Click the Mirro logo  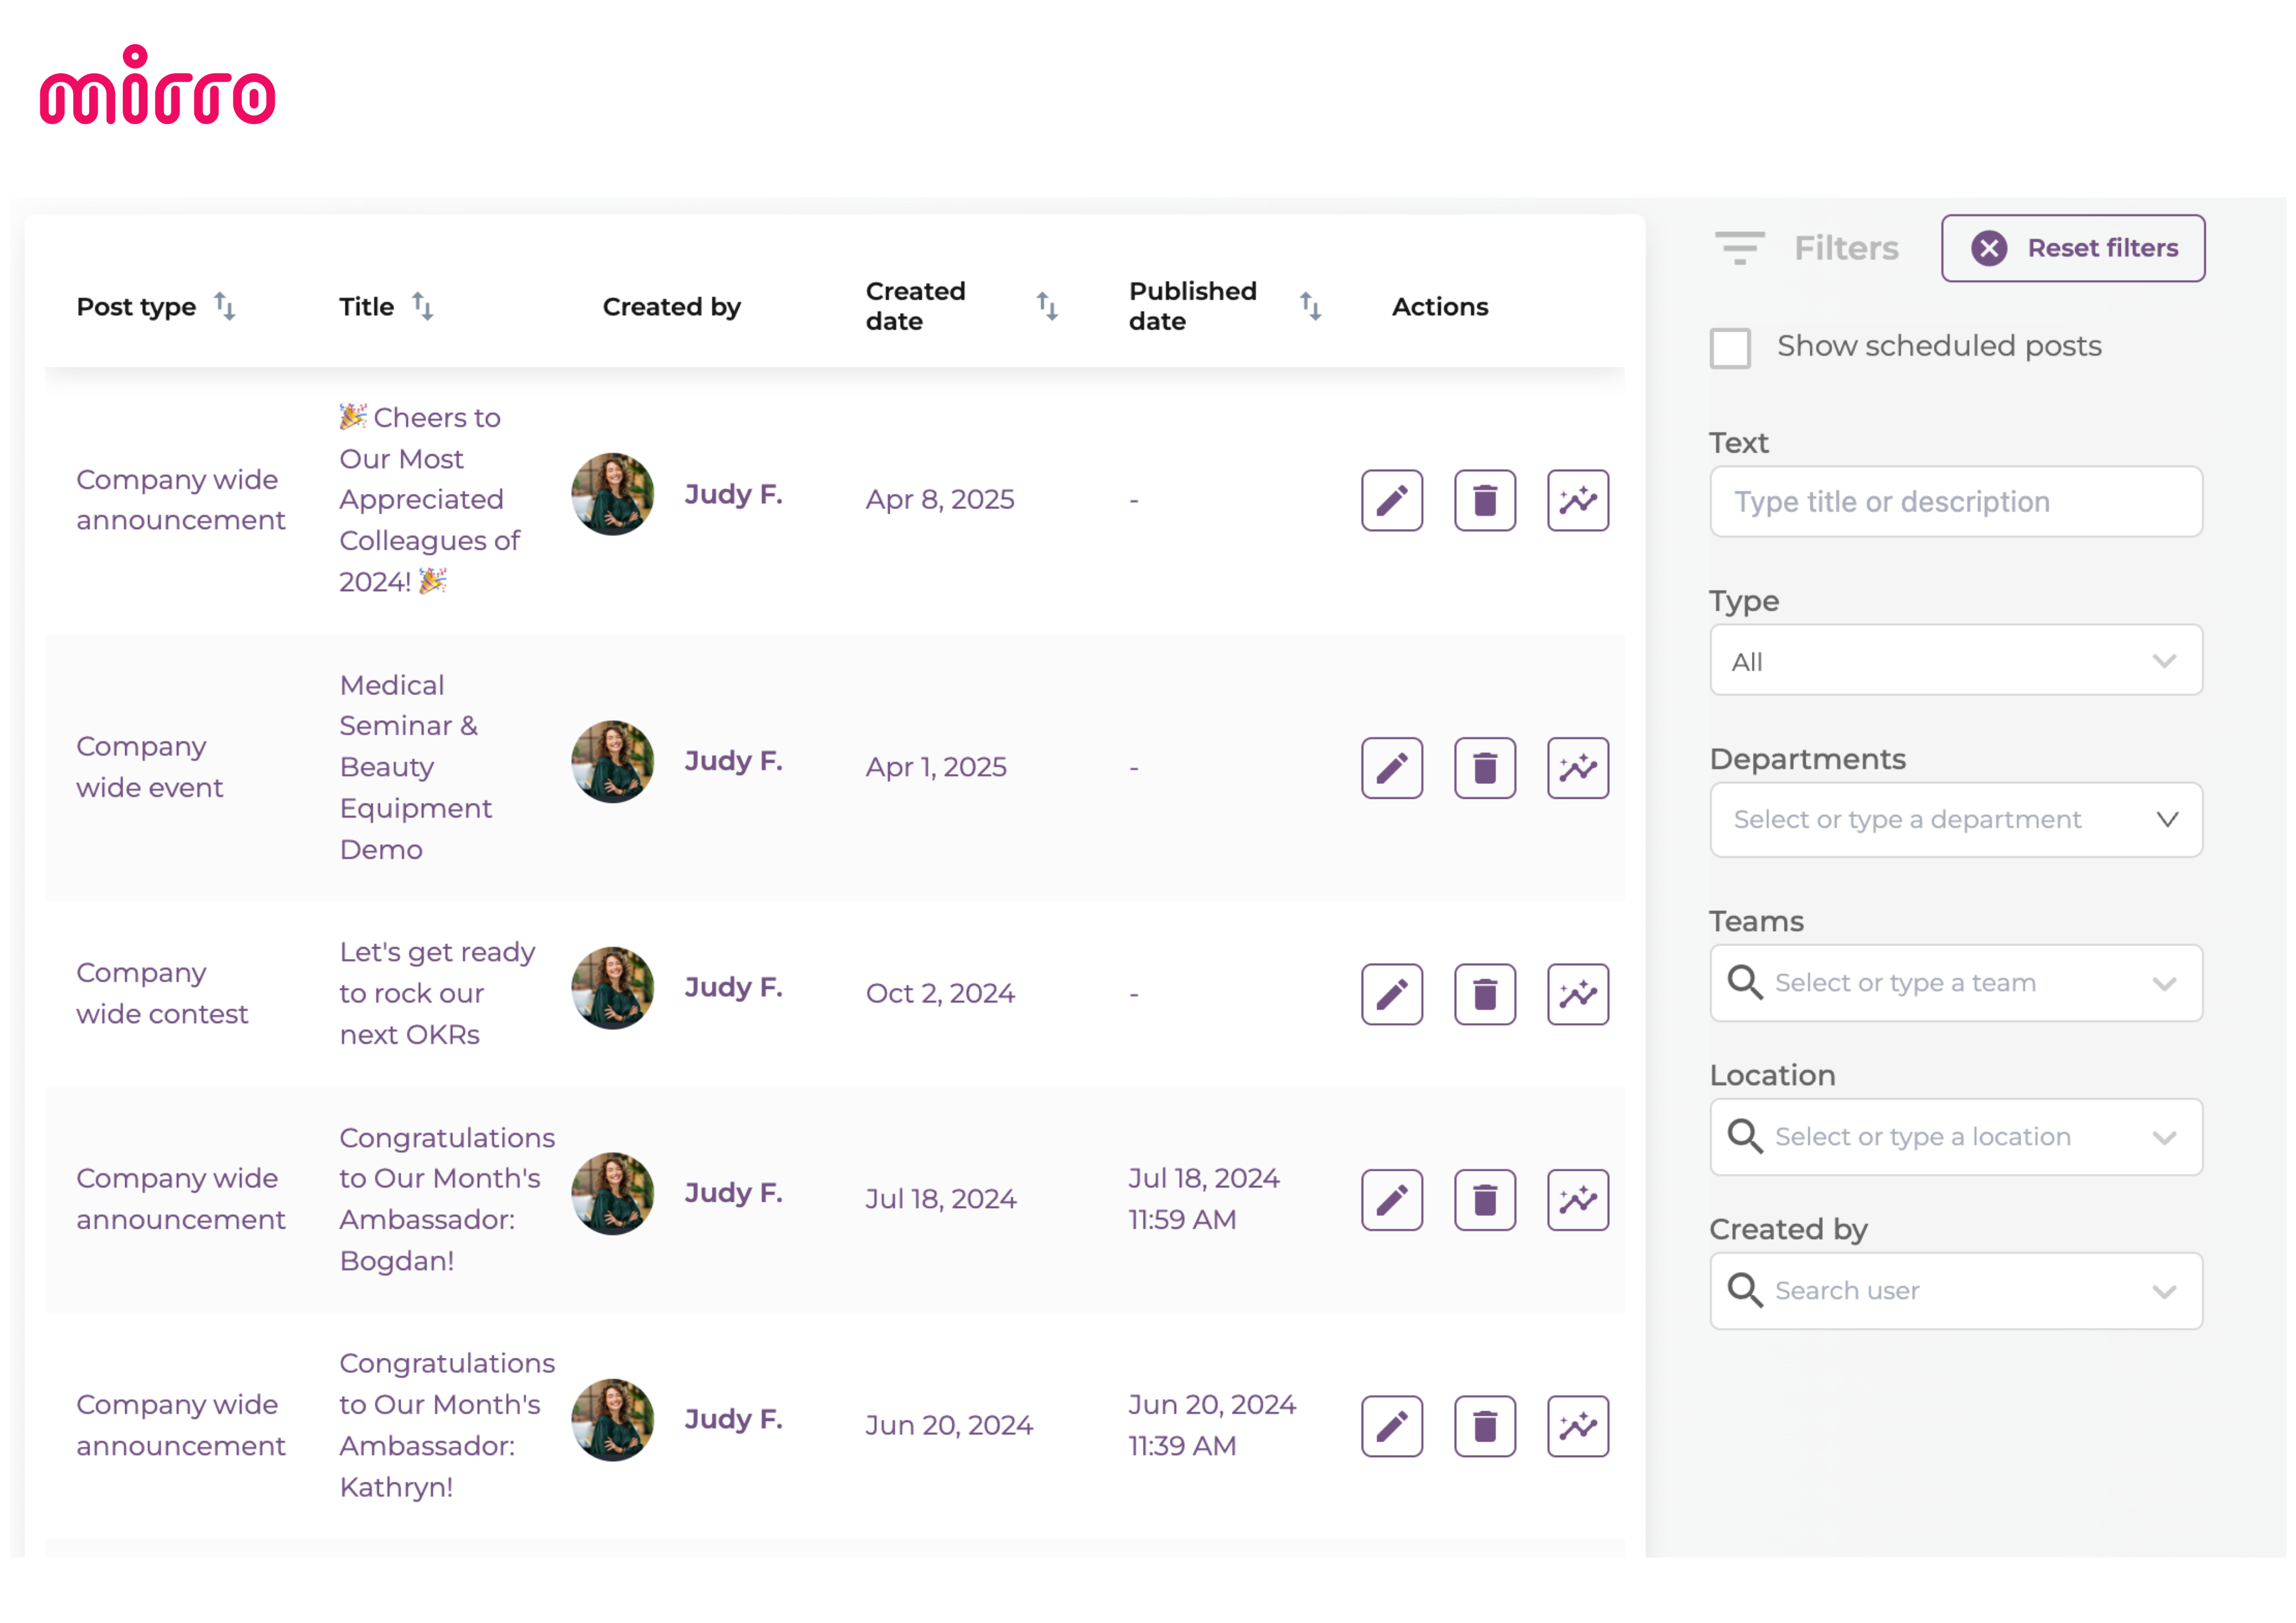(158, 85)
